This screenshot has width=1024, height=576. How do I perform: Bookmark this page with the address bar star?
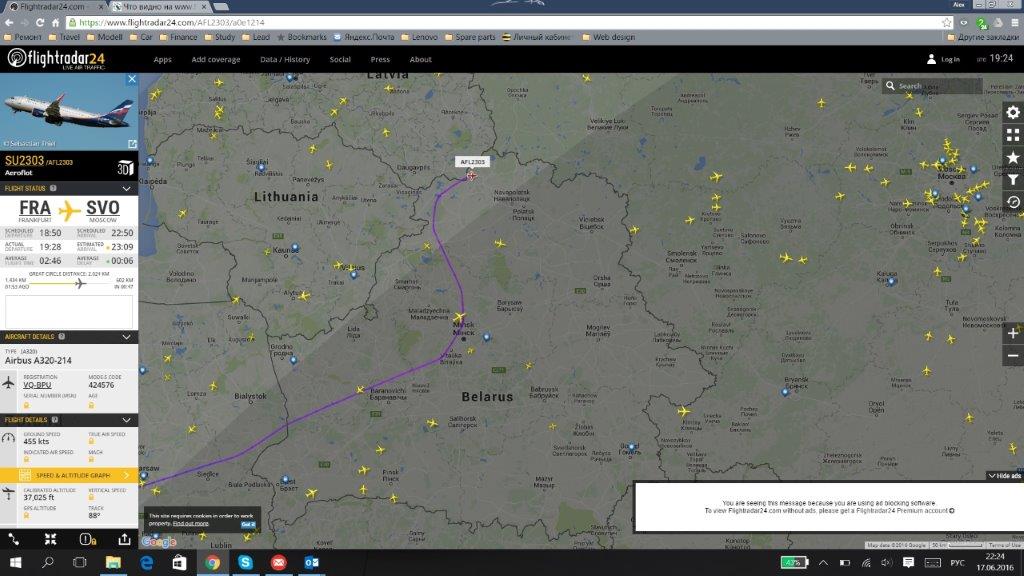[x=946, y=22]
